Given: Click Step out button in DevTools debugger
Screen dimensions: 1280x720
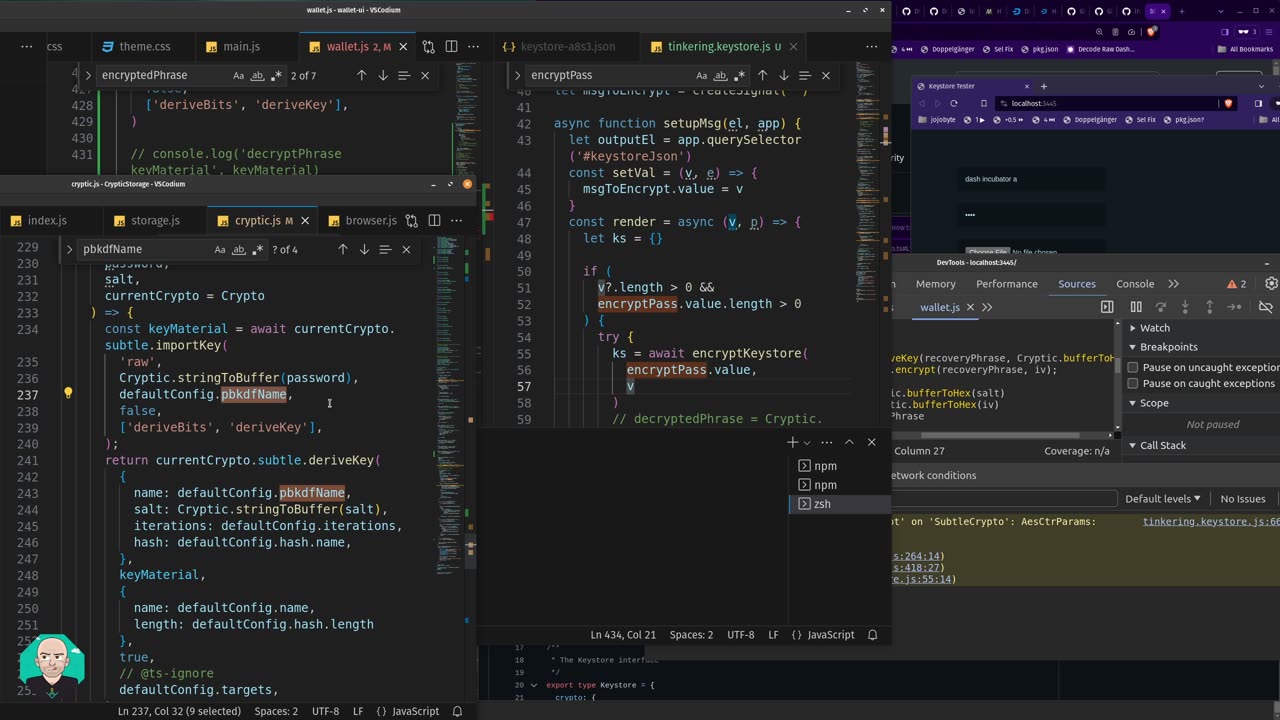Looking at the screenshot, I should click(x=1209, y=307).
